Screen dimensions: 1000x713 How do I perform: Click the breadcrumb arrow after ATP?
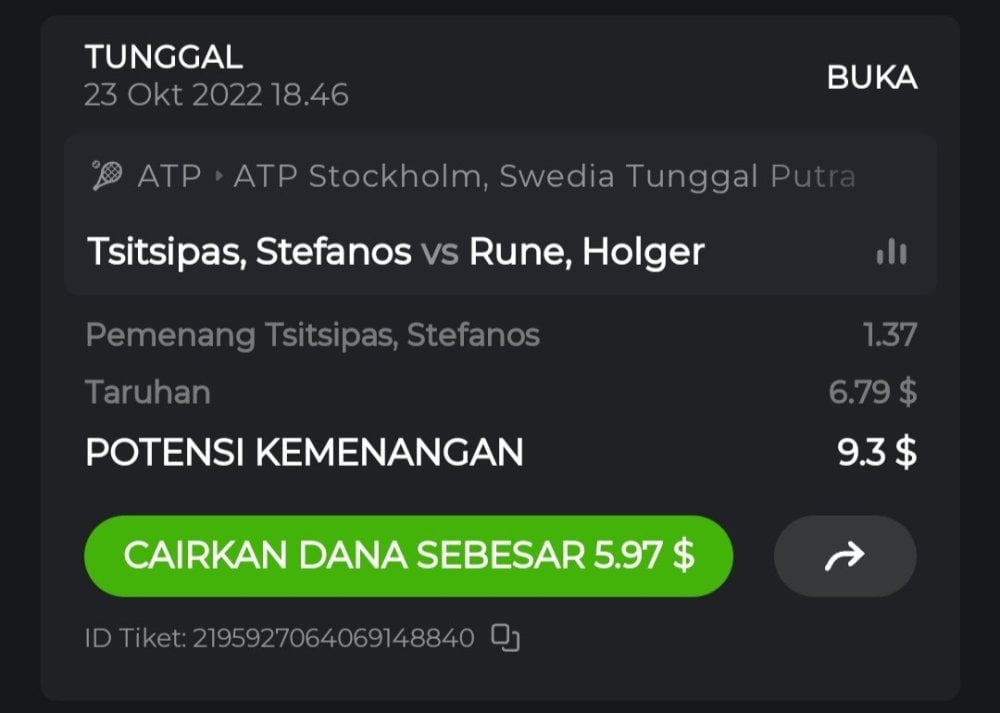[220, 177]
